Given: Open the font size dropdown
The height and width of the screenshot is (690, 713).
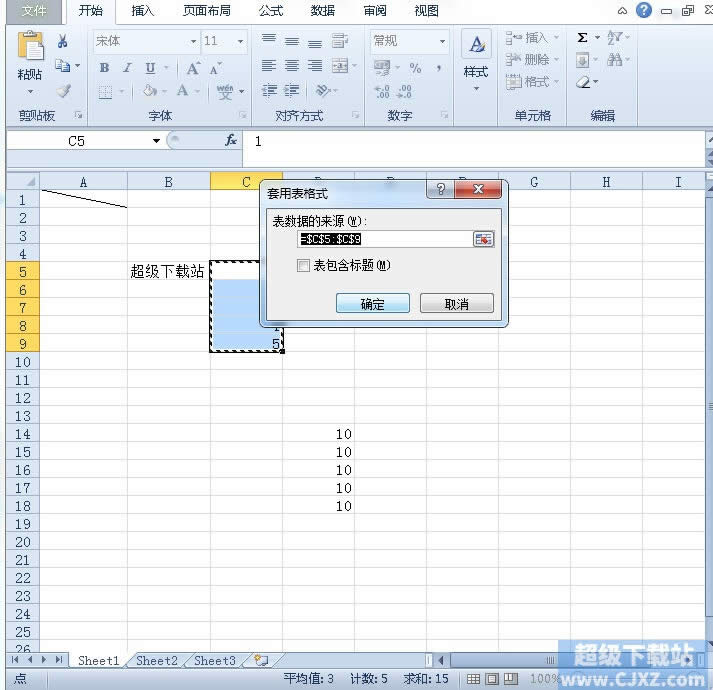Looking at the screenshot, I should tap(241, 41).
